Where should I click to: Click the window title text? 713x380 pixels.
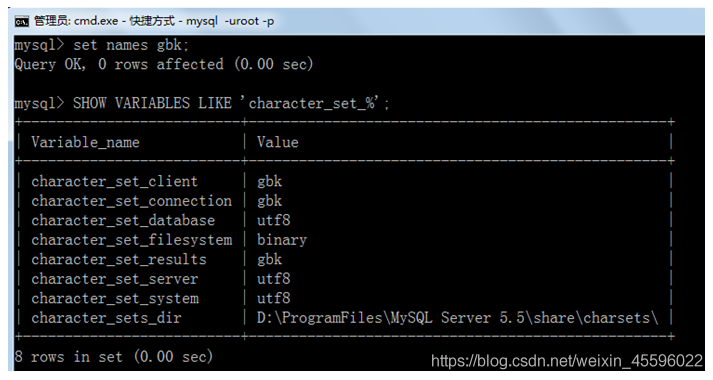(154, 21)
